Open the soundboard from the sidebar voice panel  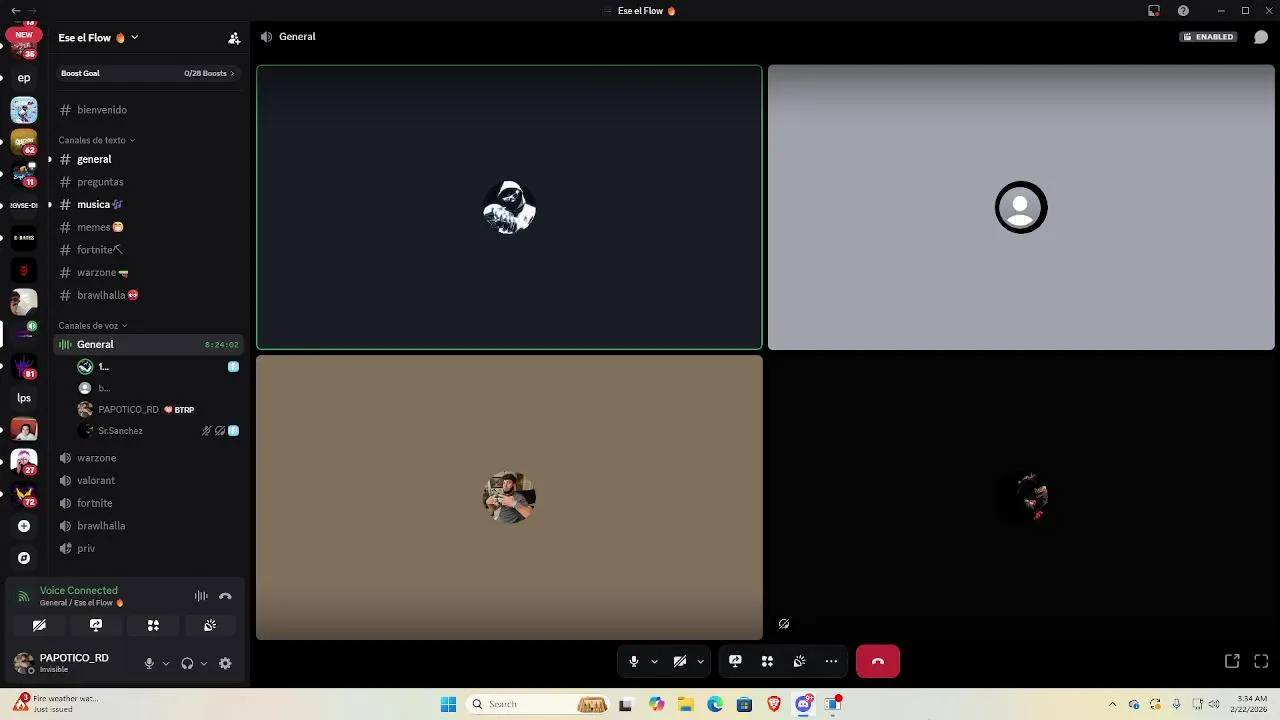210,625
